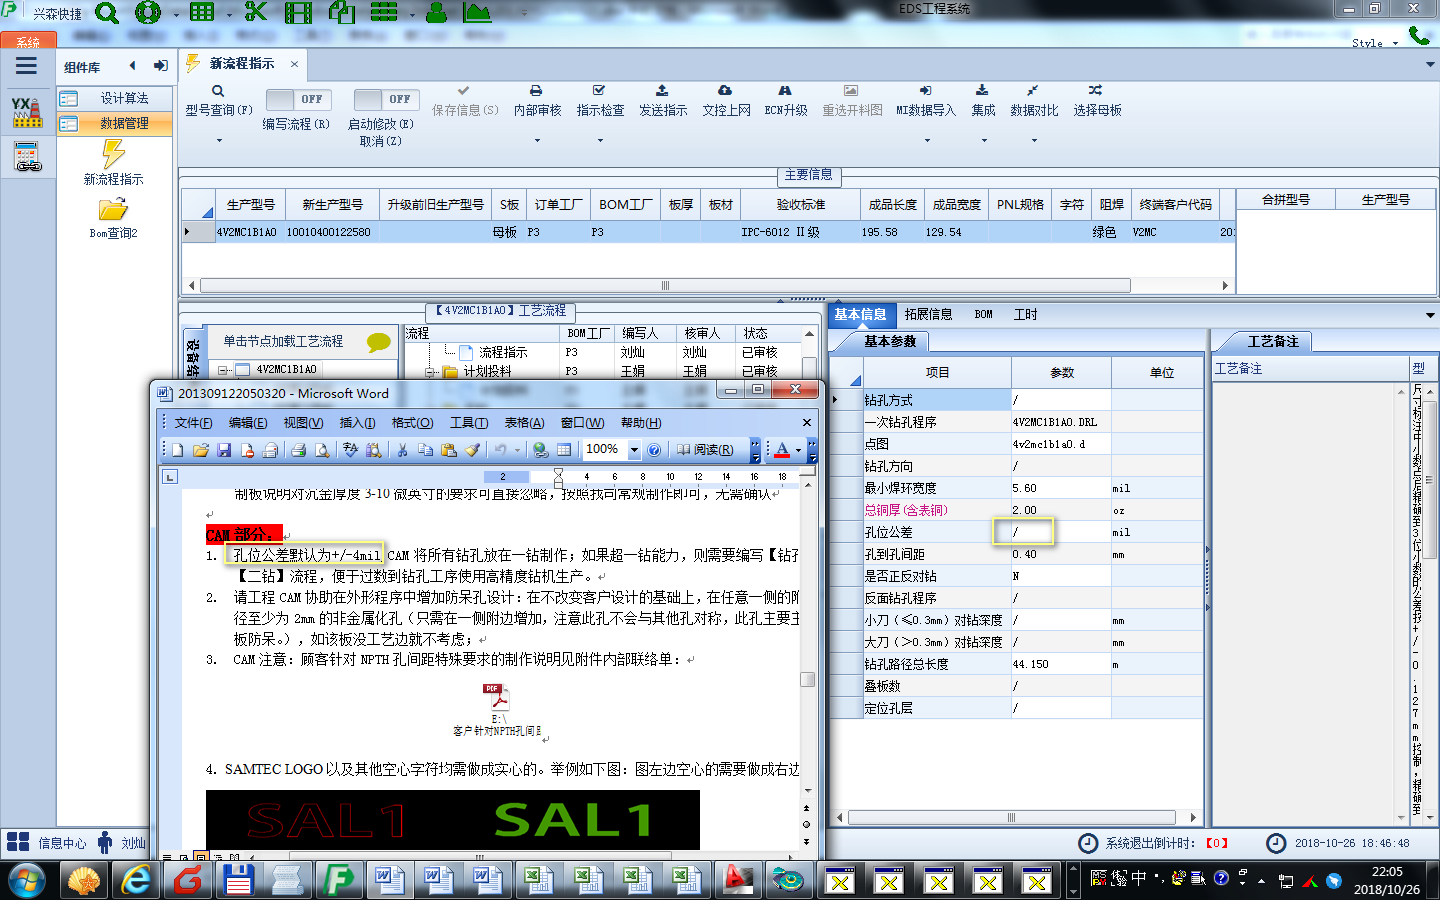This screenshot has width=1440, height=900.
Task: Click Cut scissors icon in Word toolbar
Action: 402,450
